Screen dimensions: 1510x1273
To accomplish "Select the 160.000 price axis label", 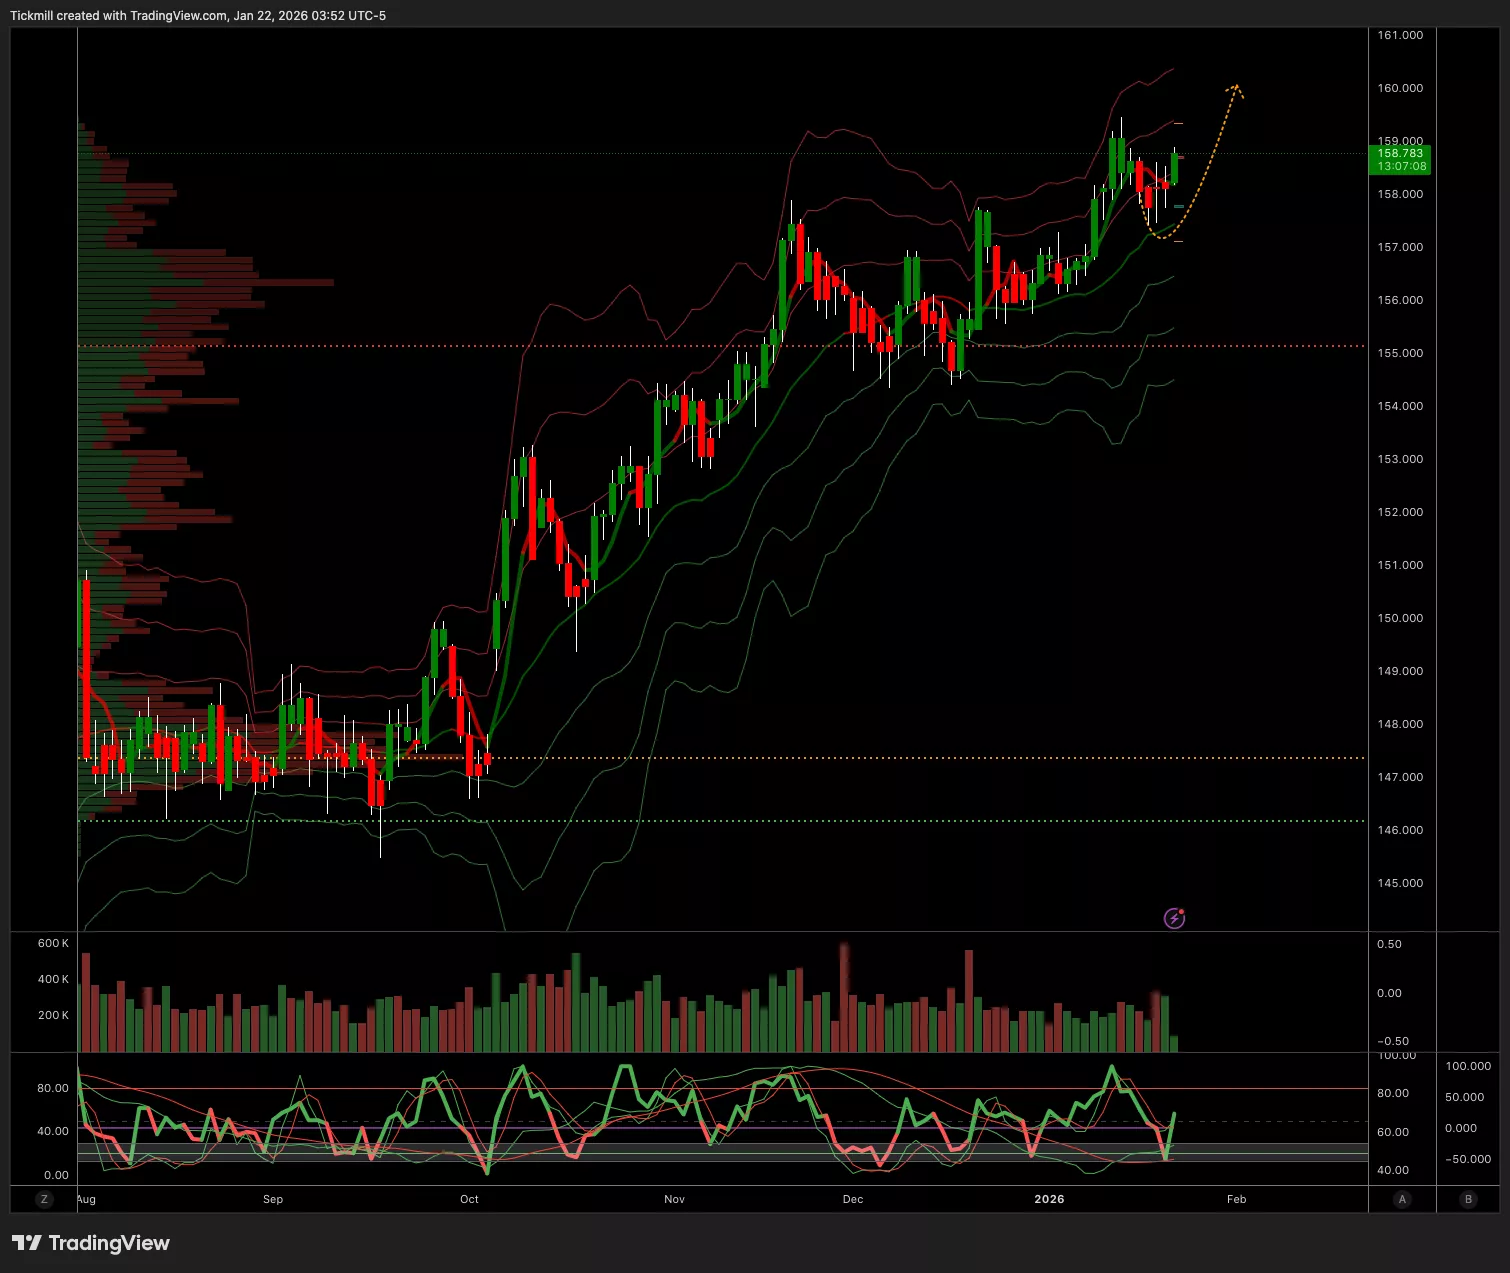I will coord(1400,88).
